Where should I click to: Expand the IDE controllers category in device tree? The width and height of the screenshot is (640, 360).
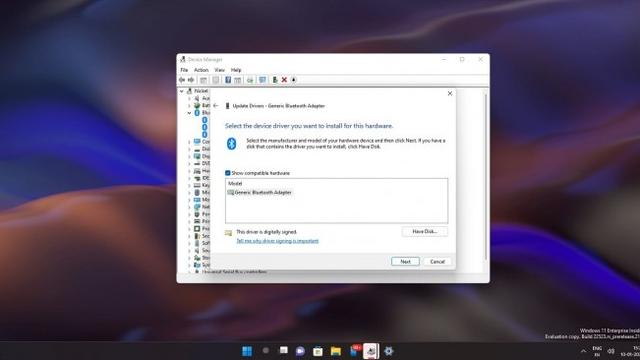(x=189, y=178)
